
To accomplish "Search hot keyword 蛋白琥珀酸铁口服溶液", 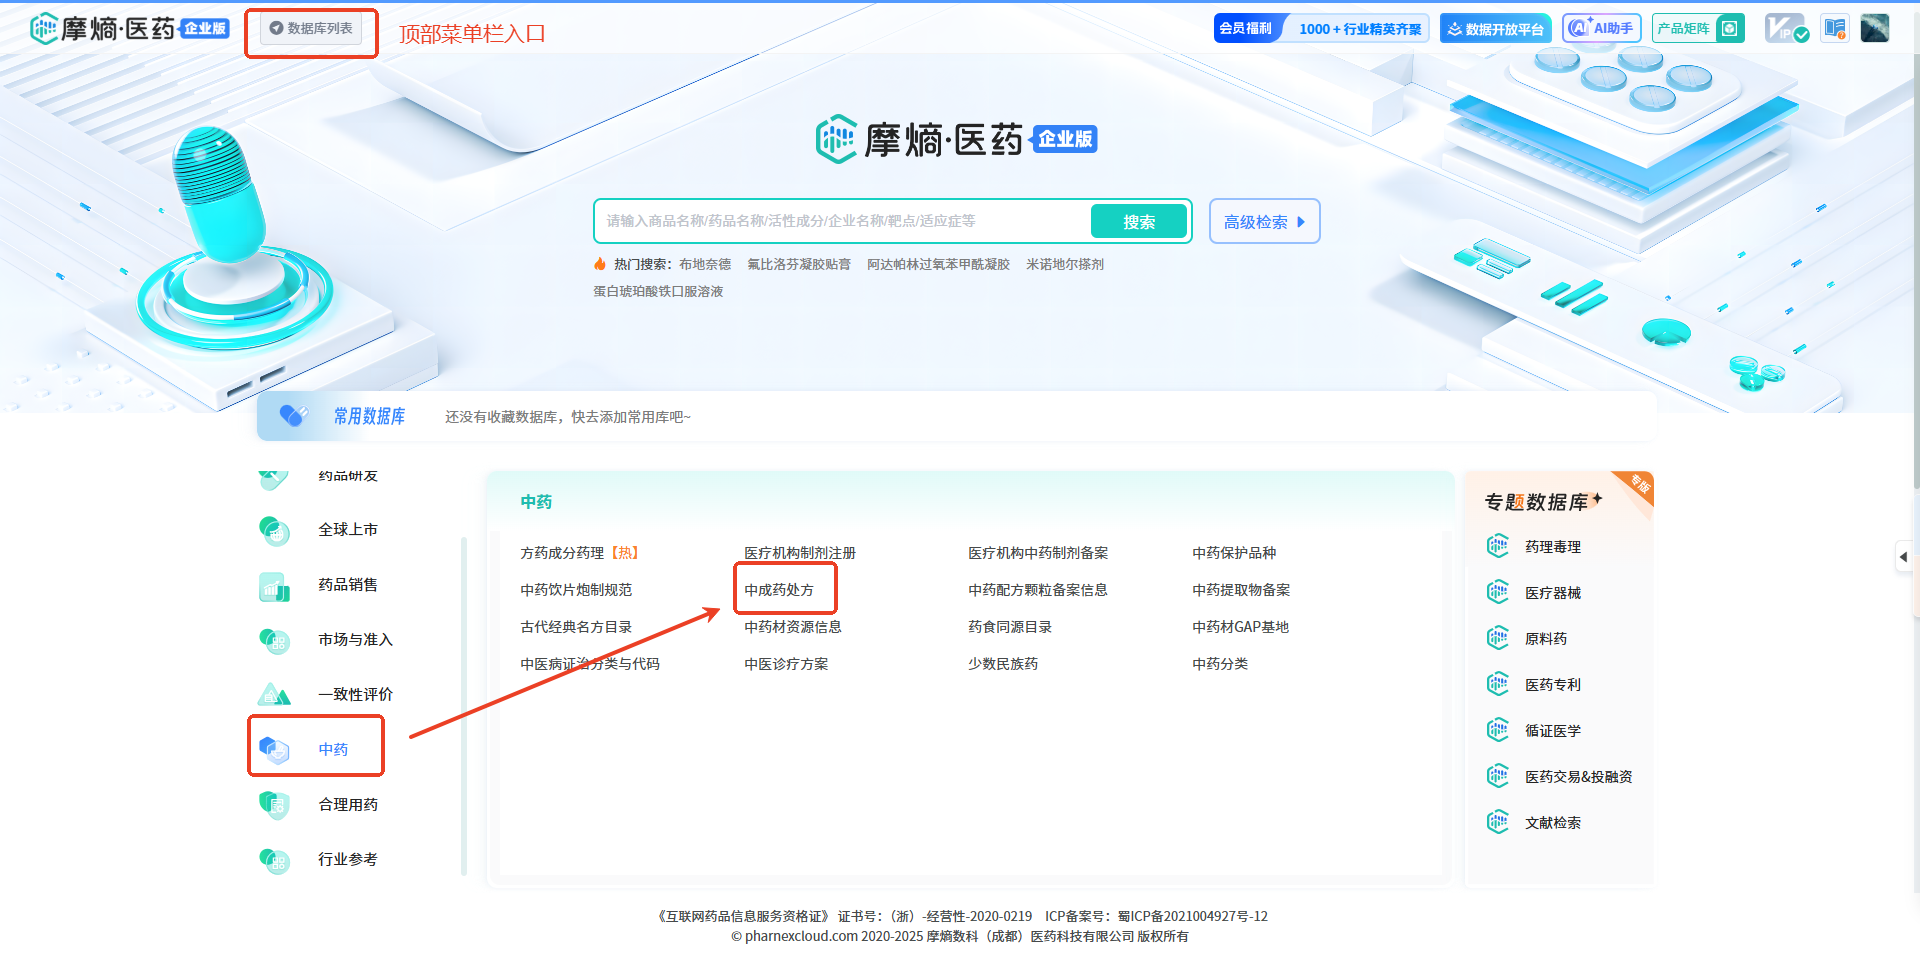I will tap(658, 291).
